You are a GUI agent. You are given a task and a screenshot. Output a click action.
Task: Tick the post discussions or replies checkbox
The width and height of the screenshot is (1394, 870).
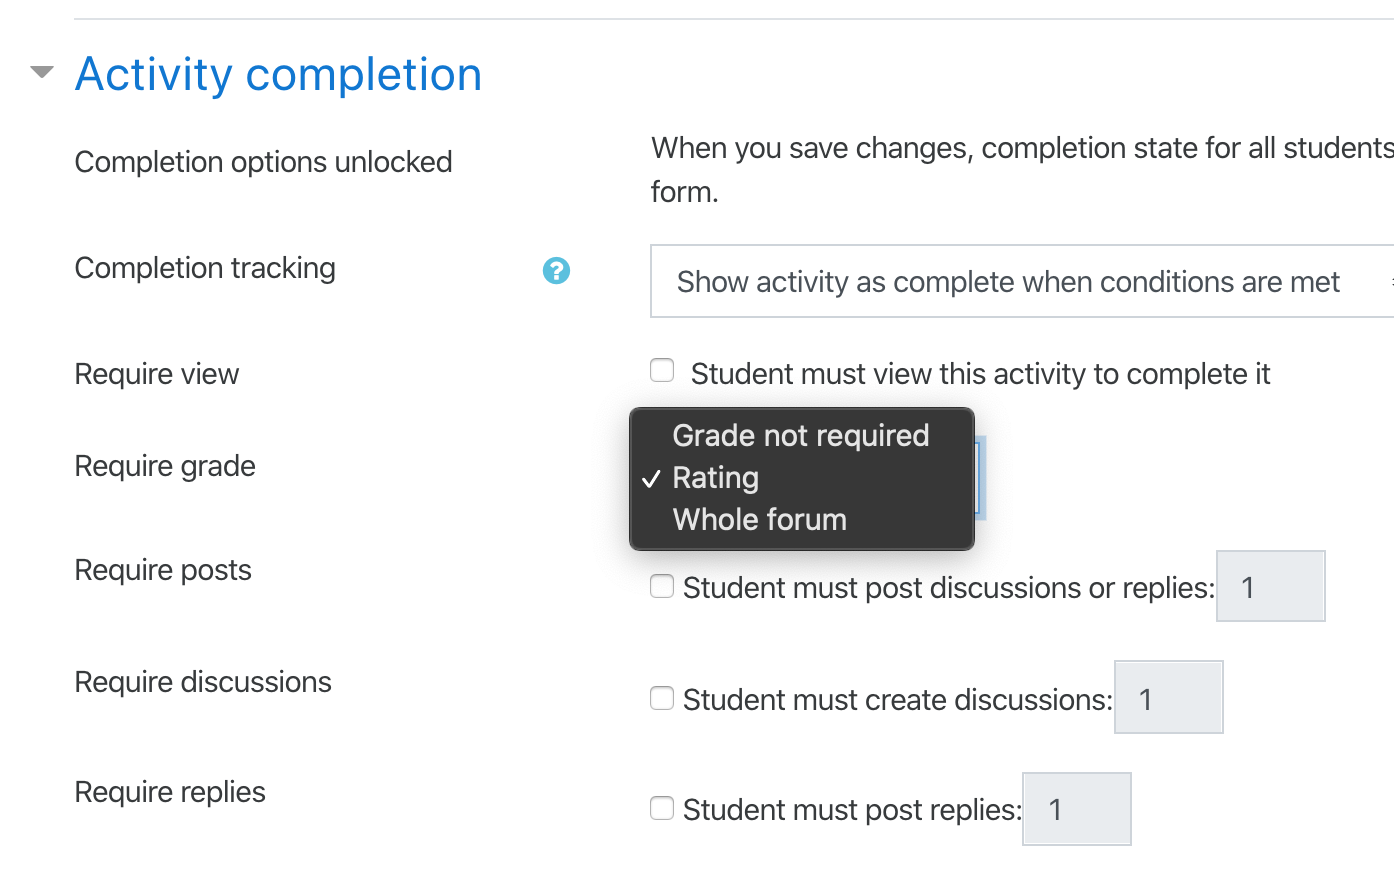(662, 586)
